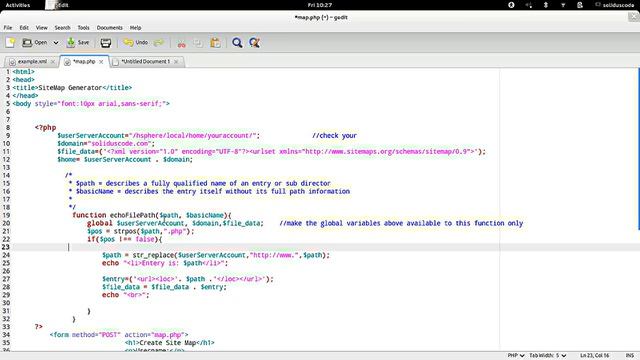This screenshot has height=360, width=640.
Task: Print the document with the printer icon
Action: point(106,42)
